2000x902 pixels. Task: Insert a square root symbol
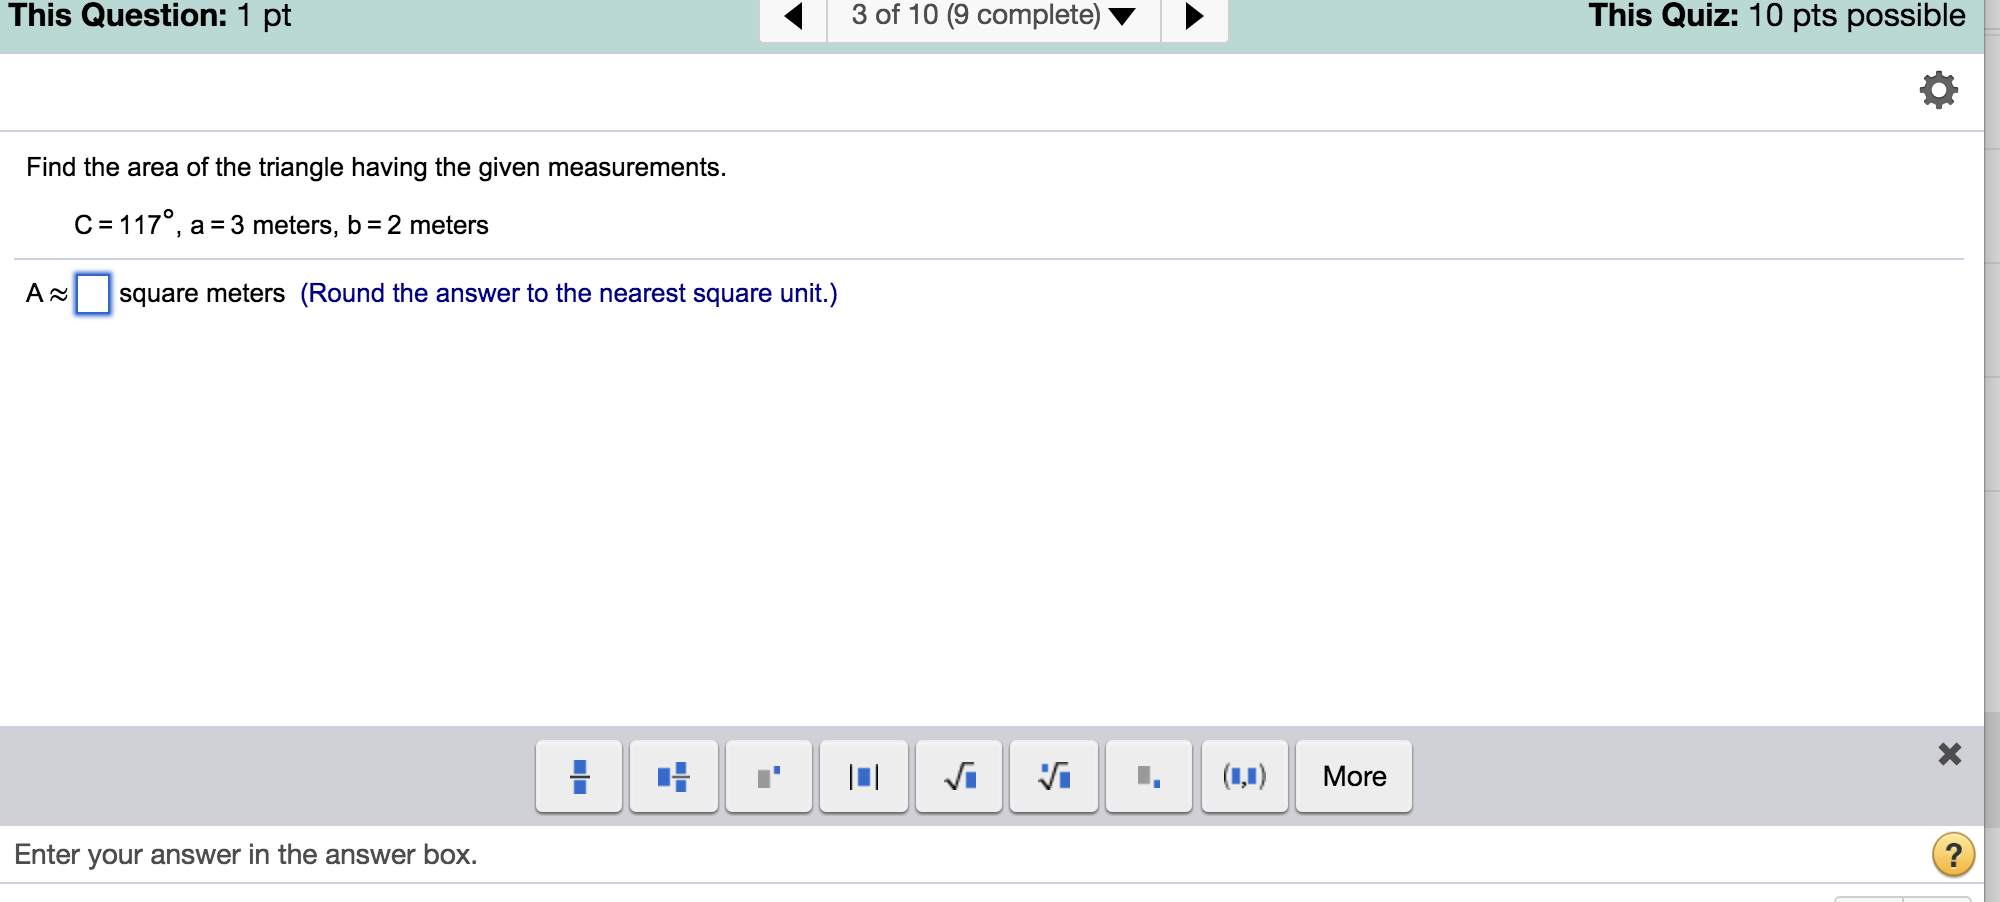tap(958, 776)
